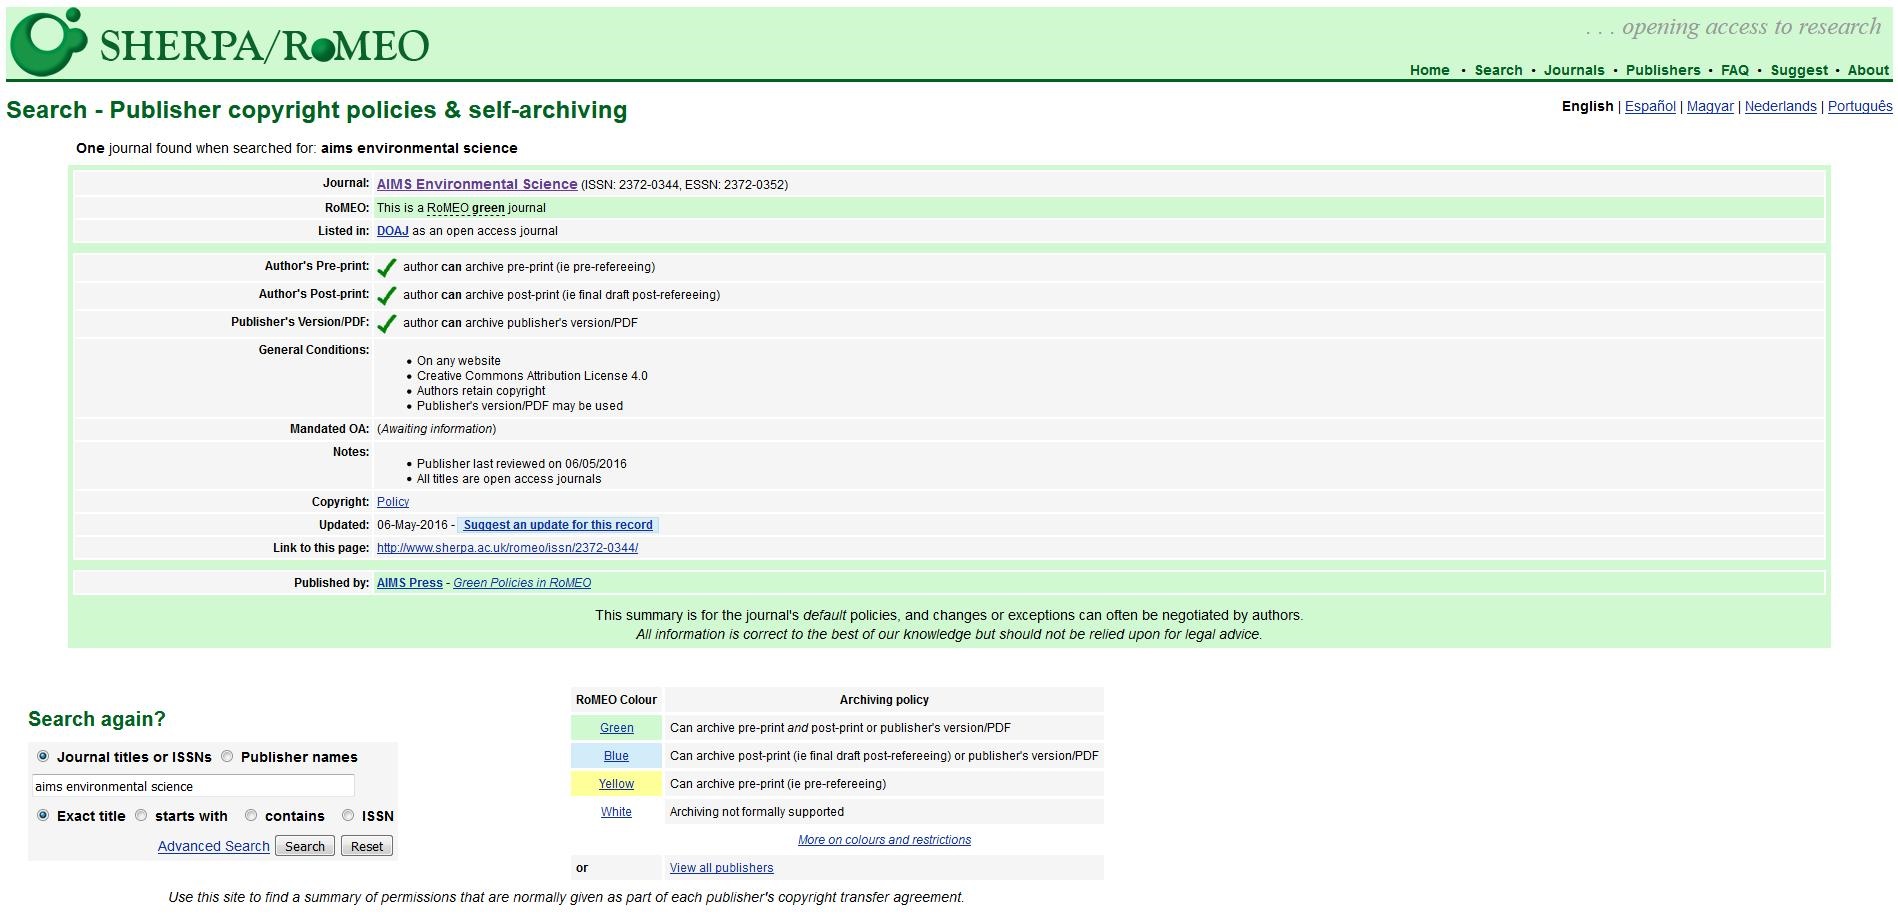This screenshot has width=1898, height=918.
Task: Select the Journal titles or ISSNs radio
Action: (x=43, y=757)
